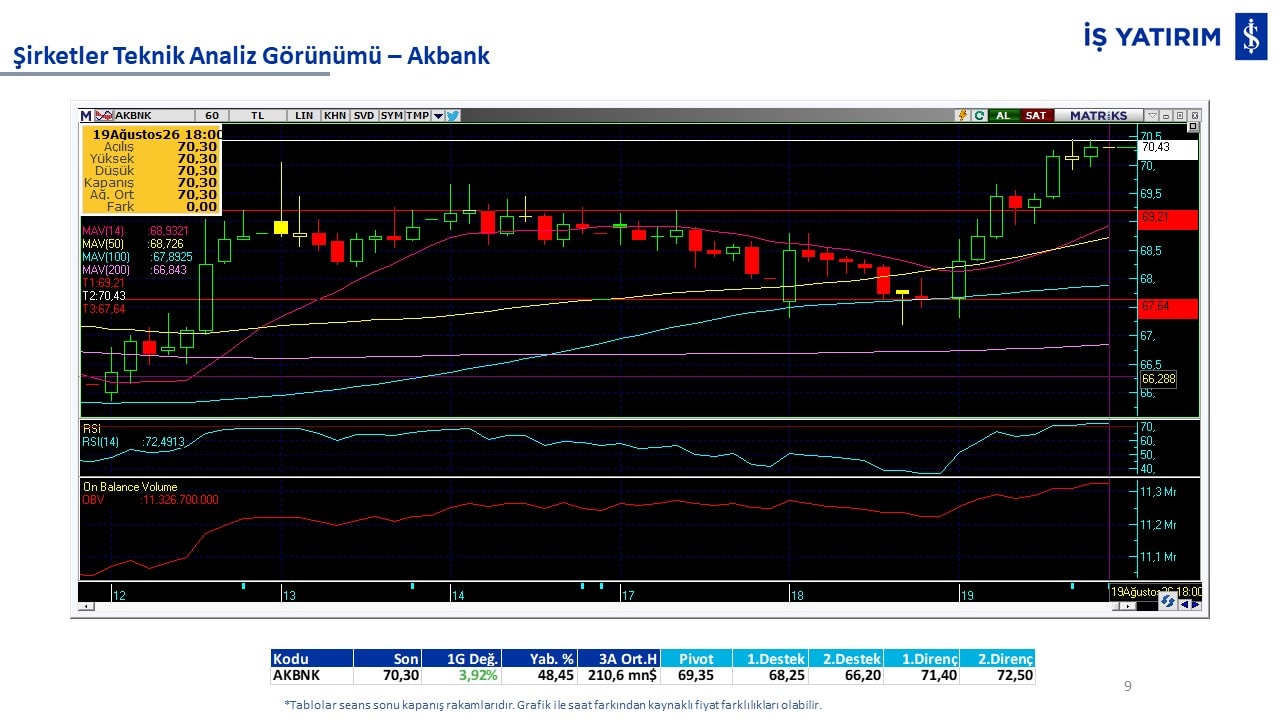Toggle the KHN button in chart toolbar
The height and width of the screenshot is (720, 1280).
click(x=335, y=115)
